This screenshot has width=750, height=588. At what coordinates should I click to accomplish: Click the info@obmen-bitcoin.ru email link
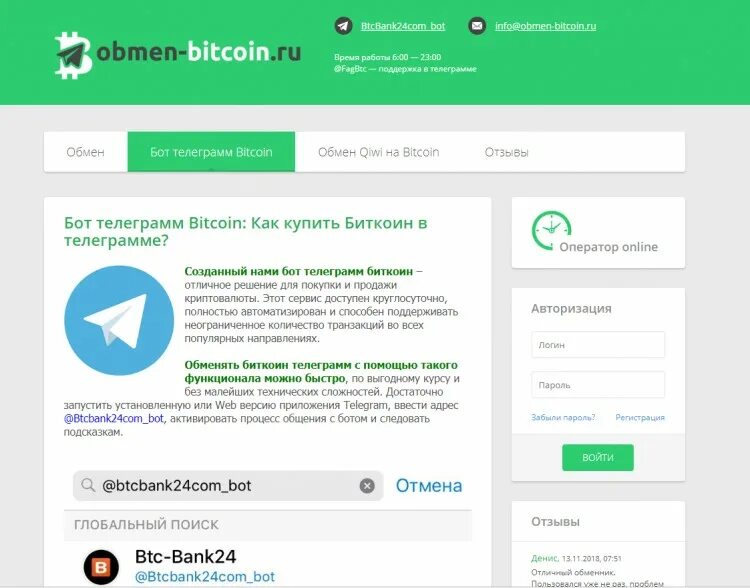point(546,26)
